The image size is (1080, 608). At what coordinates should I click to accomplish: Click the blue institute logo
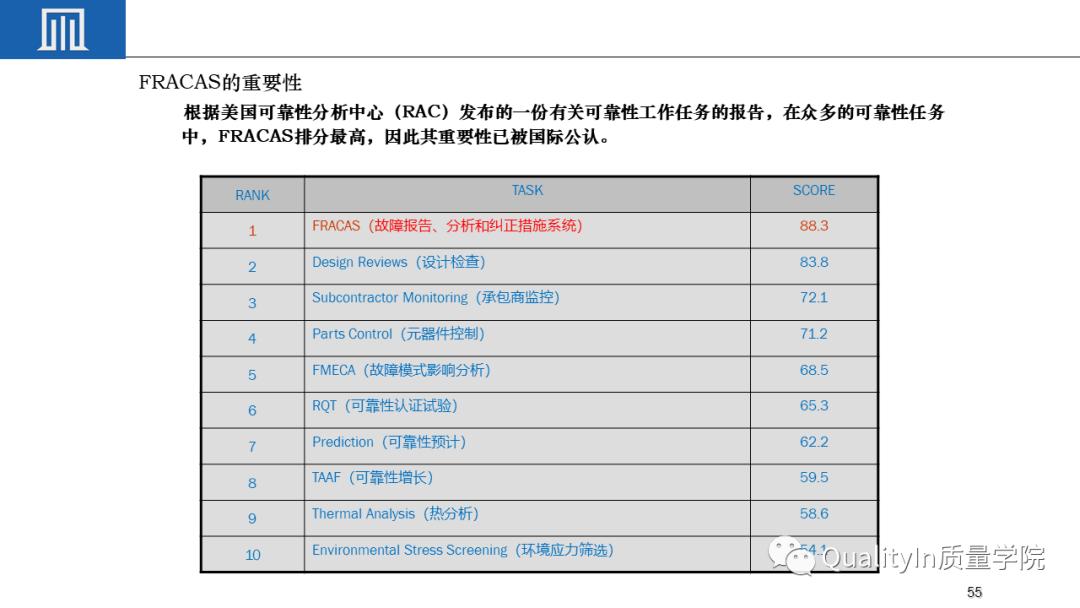(62, 28)
